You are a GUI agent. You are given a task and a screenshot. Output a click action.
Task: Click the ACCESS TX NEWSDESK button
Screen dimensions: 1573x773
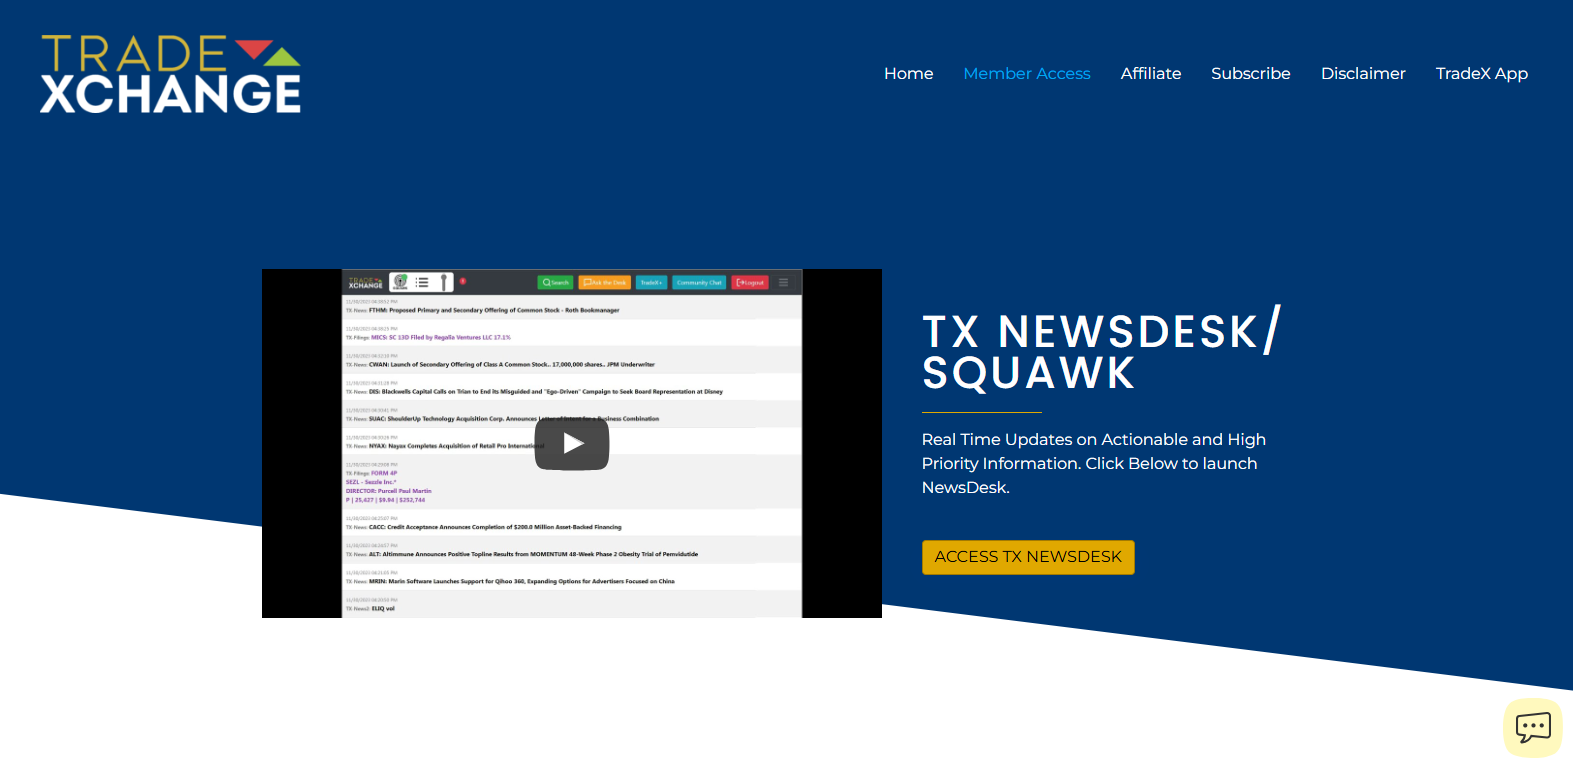click(x=1028, y=557)
